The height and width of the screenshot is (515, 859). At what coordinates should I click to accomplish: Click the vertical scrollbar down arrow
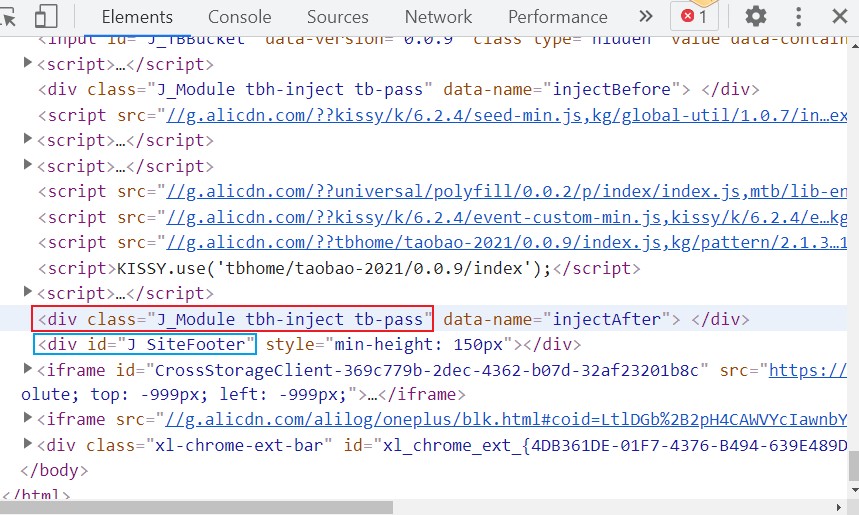(x=854, y=490)
